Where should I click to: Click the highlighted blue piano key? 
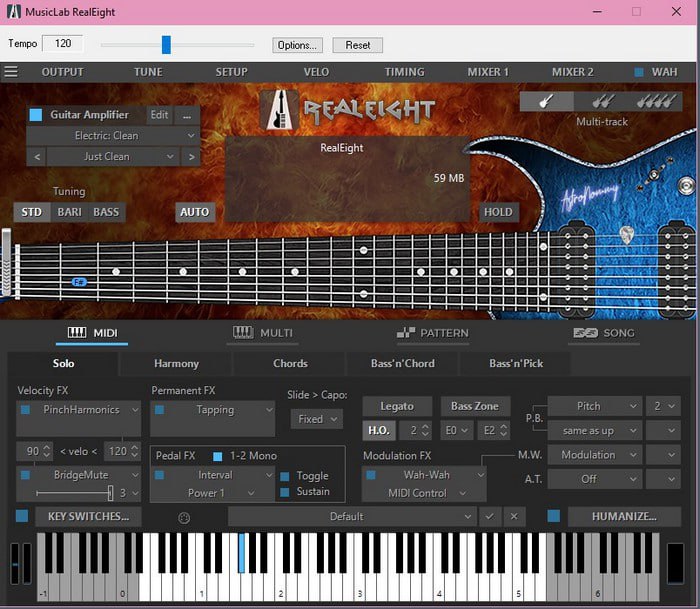242,552
